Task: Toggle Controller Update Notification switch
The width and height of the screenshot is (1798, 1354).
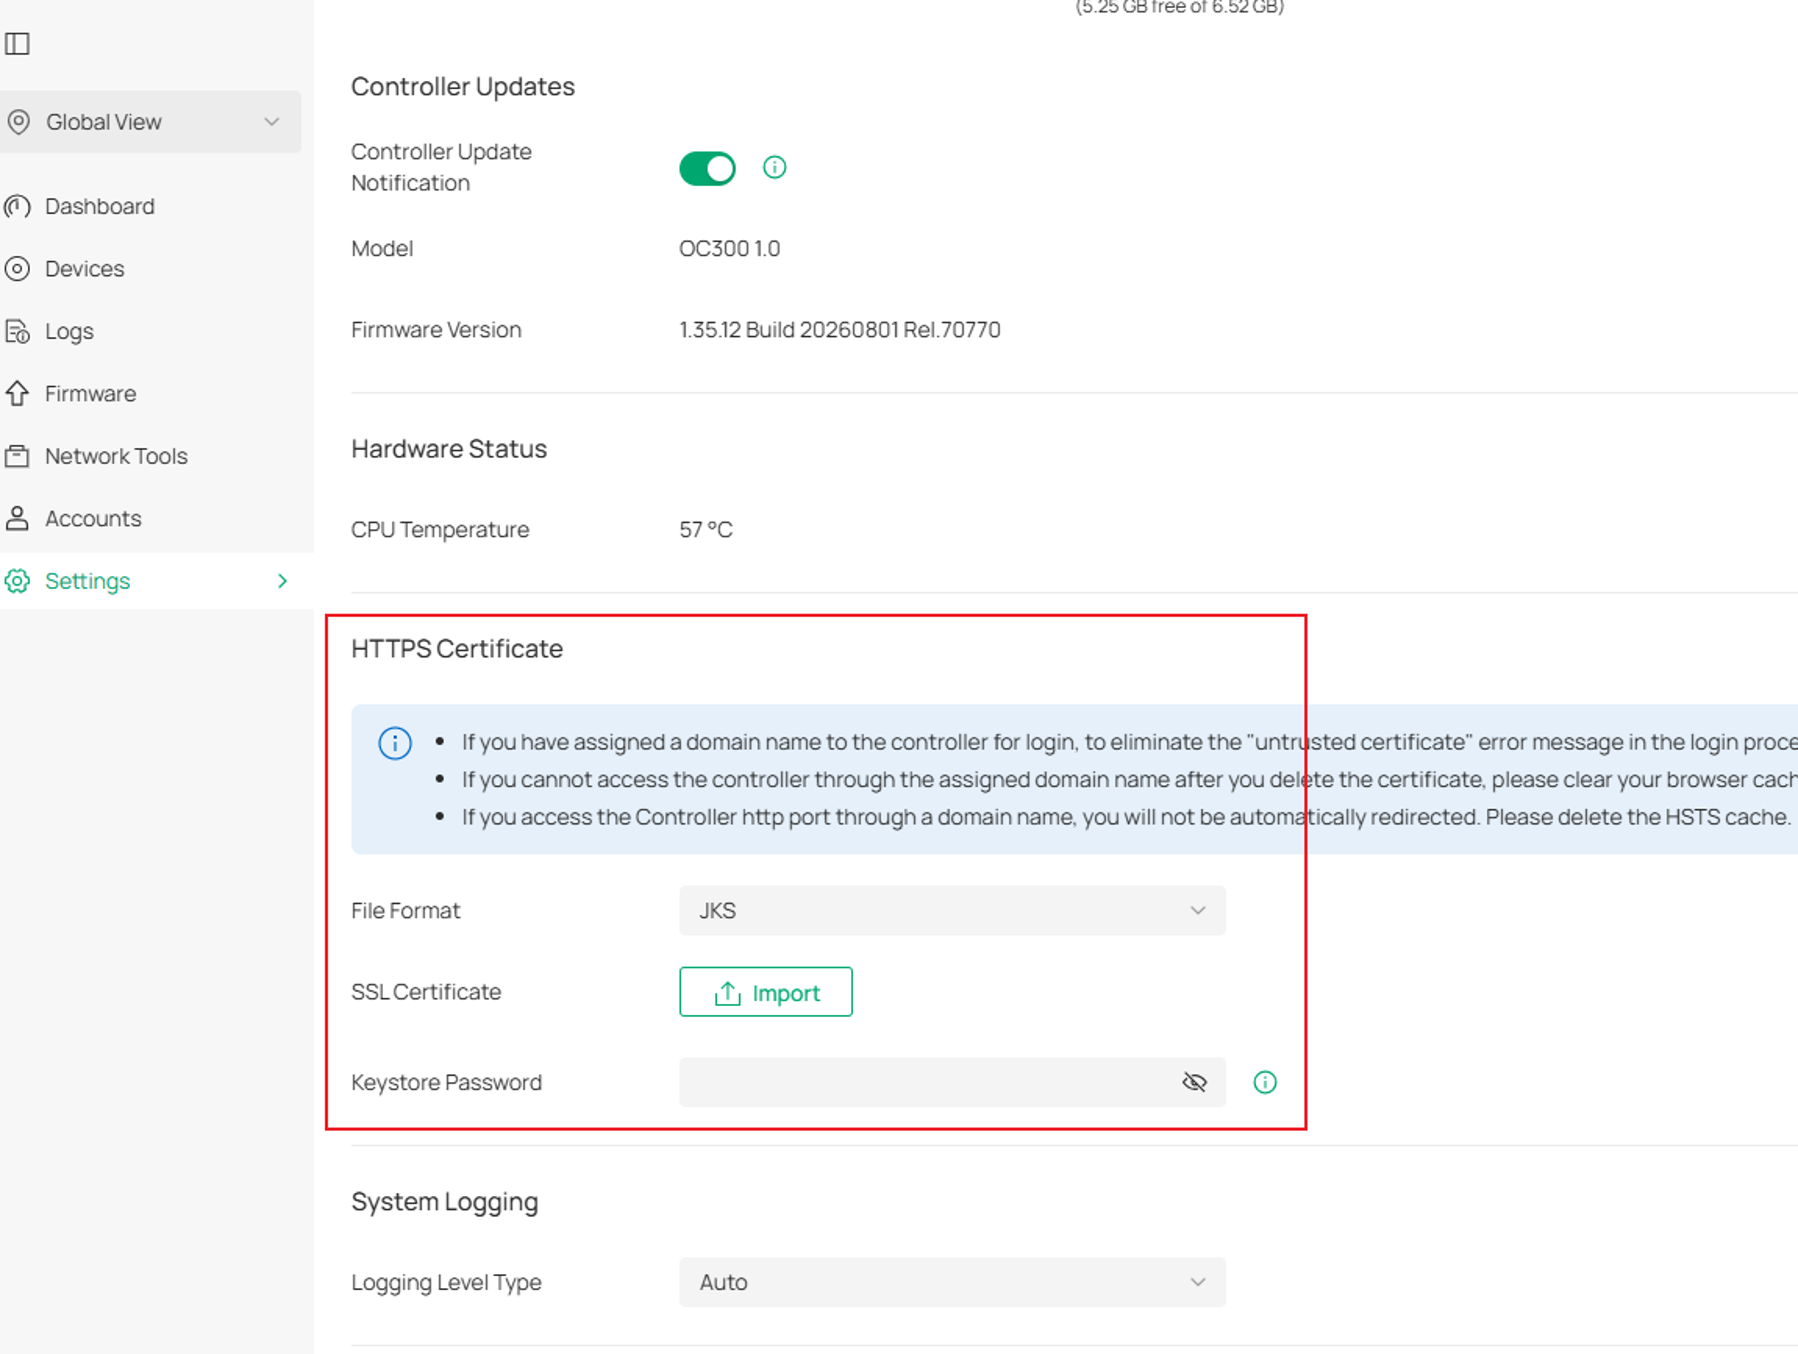Action: [707, 168]
